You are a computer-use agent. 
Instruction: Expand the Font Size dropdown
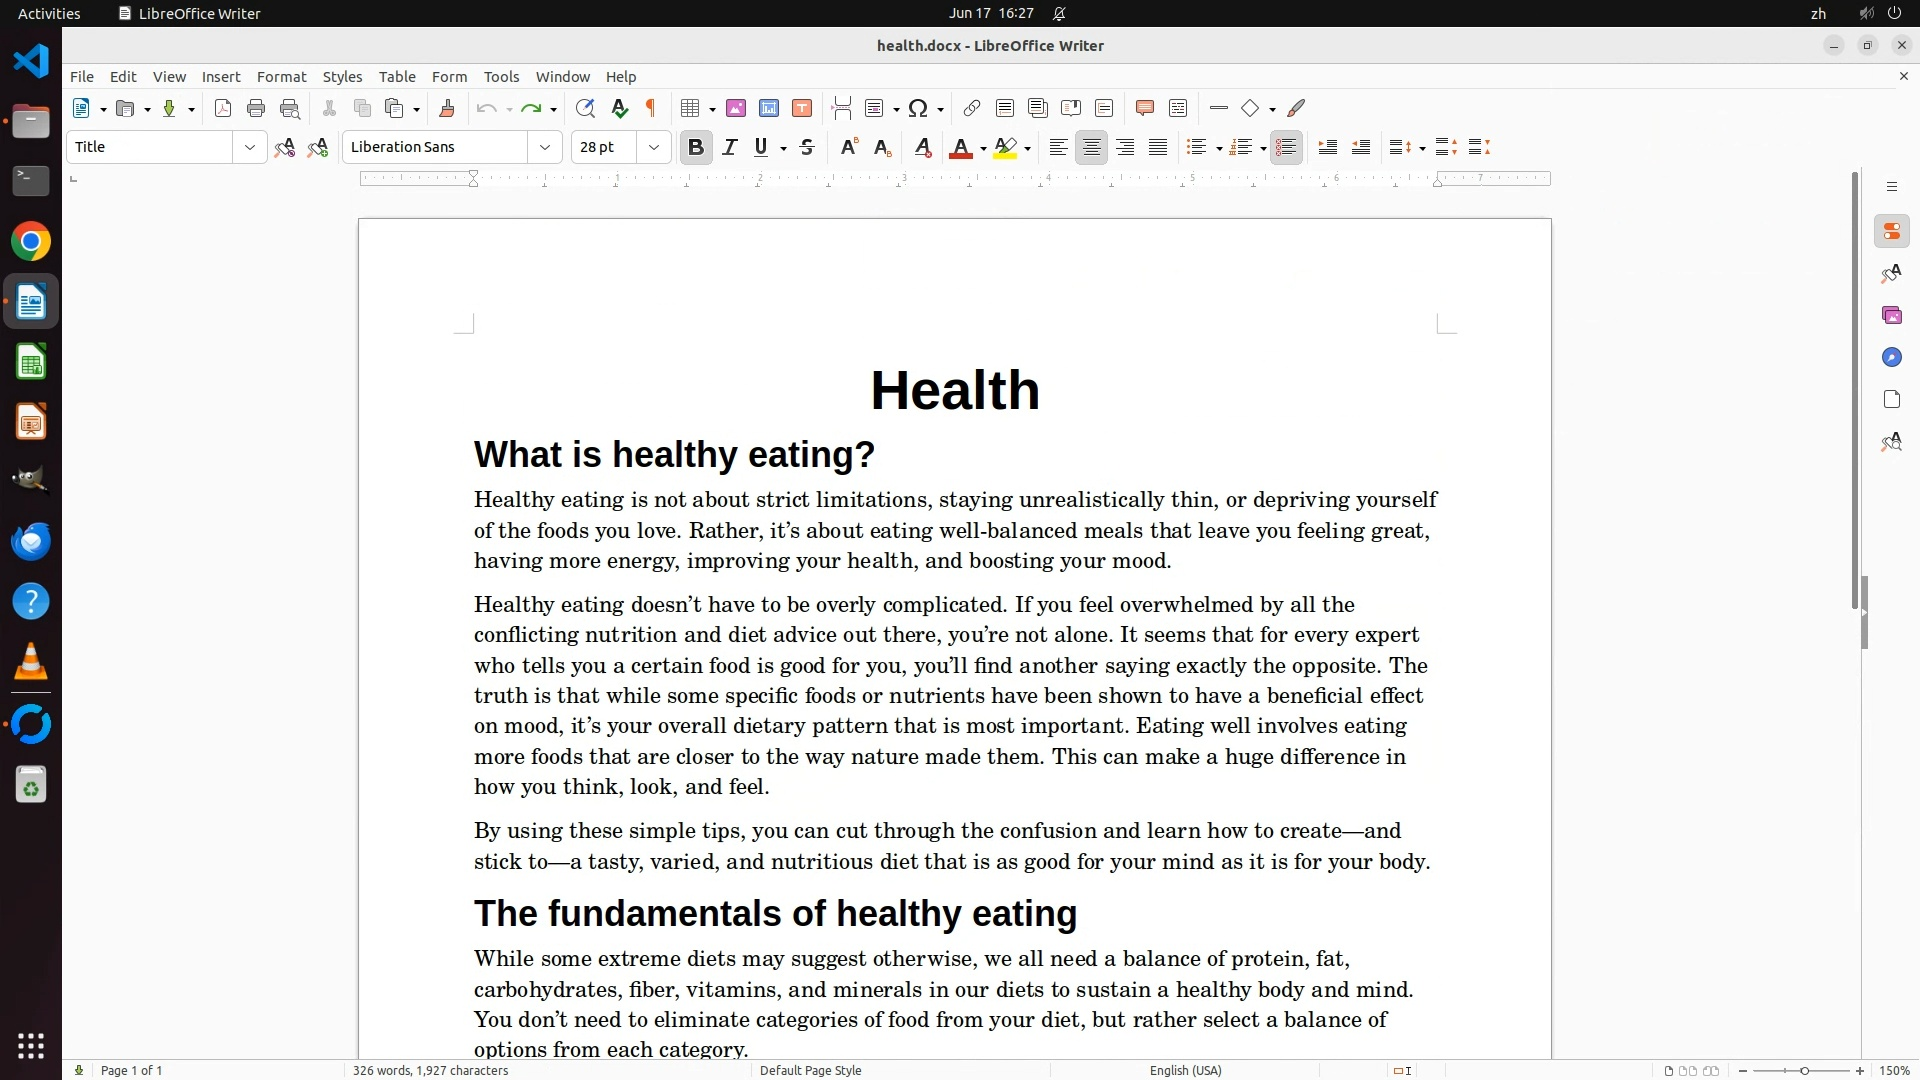pyautogui.click(x=654, y=148)
